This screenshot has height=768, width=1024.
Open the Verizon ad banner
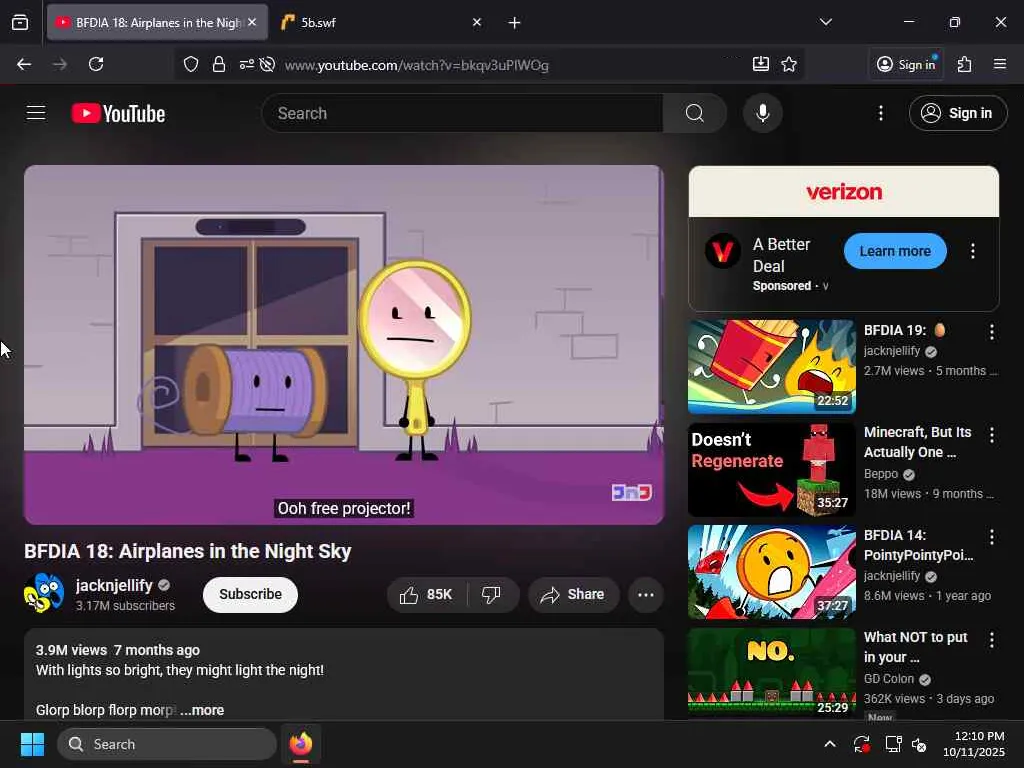[x=844, y=191]
